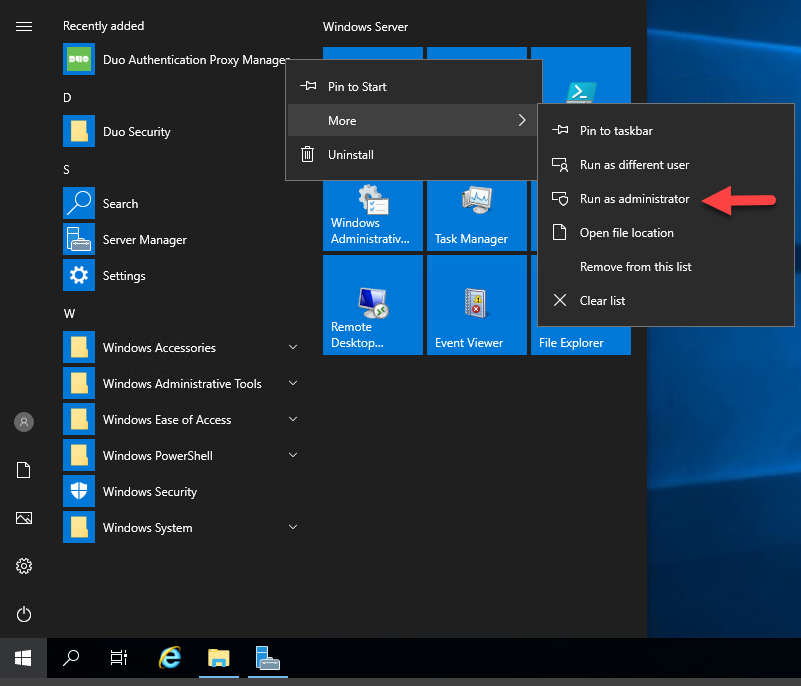Select Remove from this list
The width and height of the screenshot is (801, 686).
pyautogui.click(x=666, y=267)
